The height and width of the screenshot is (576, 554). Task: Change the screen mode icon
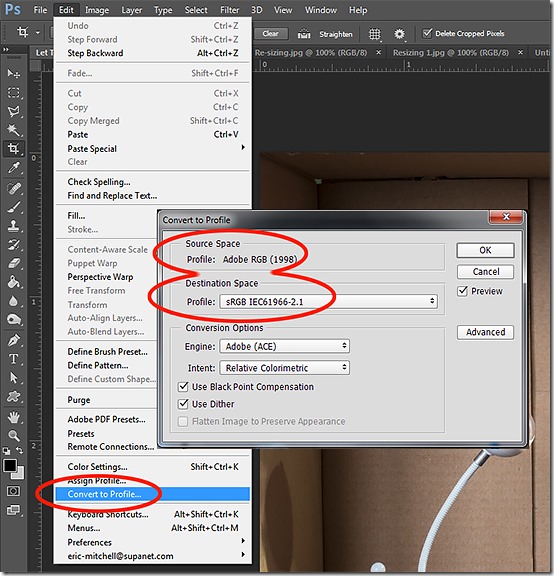click(14, 510)
